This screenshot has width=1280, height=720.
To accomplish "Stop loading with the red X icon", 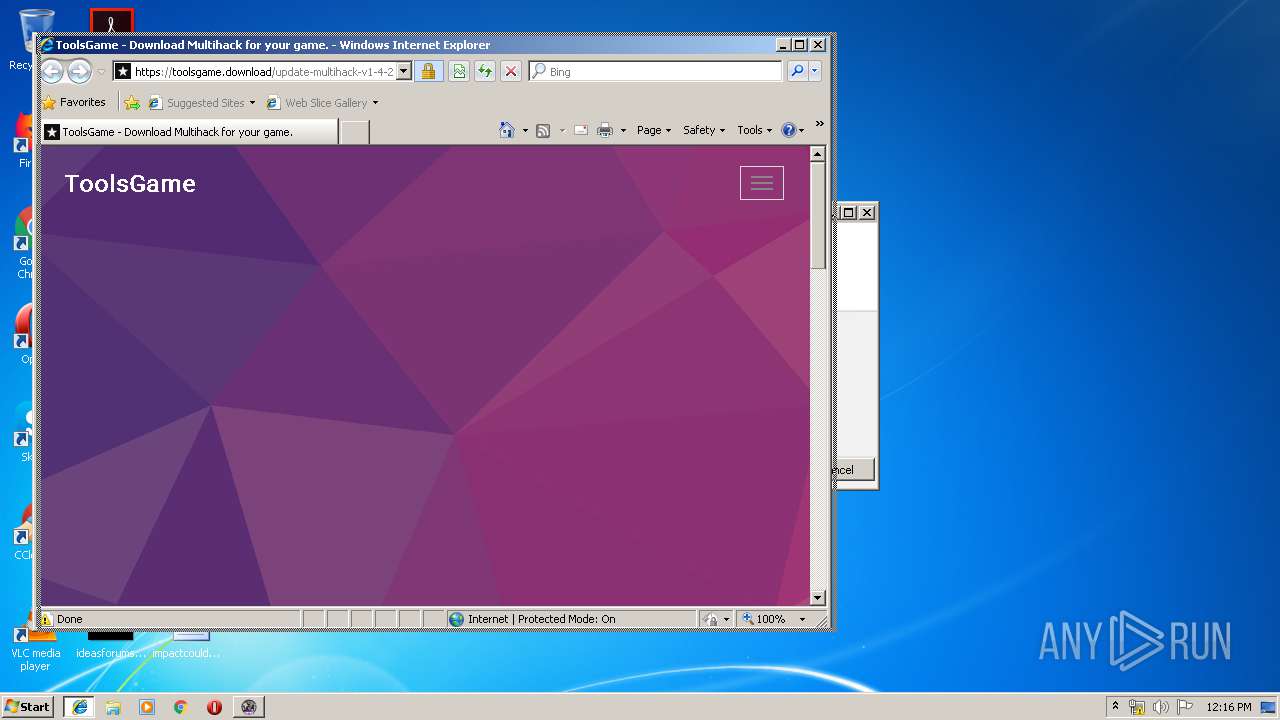I will point(511,72).
